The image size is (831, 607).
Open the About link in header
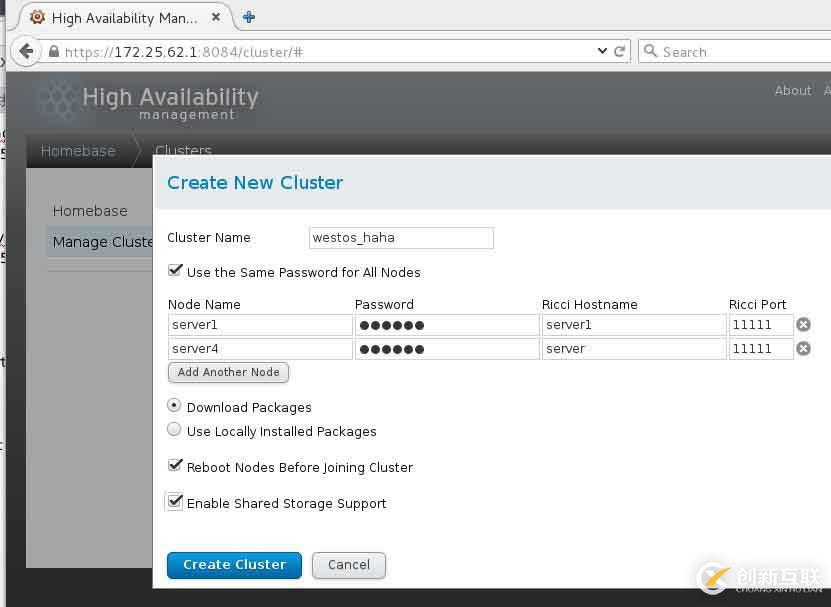(x=793, y=91)
